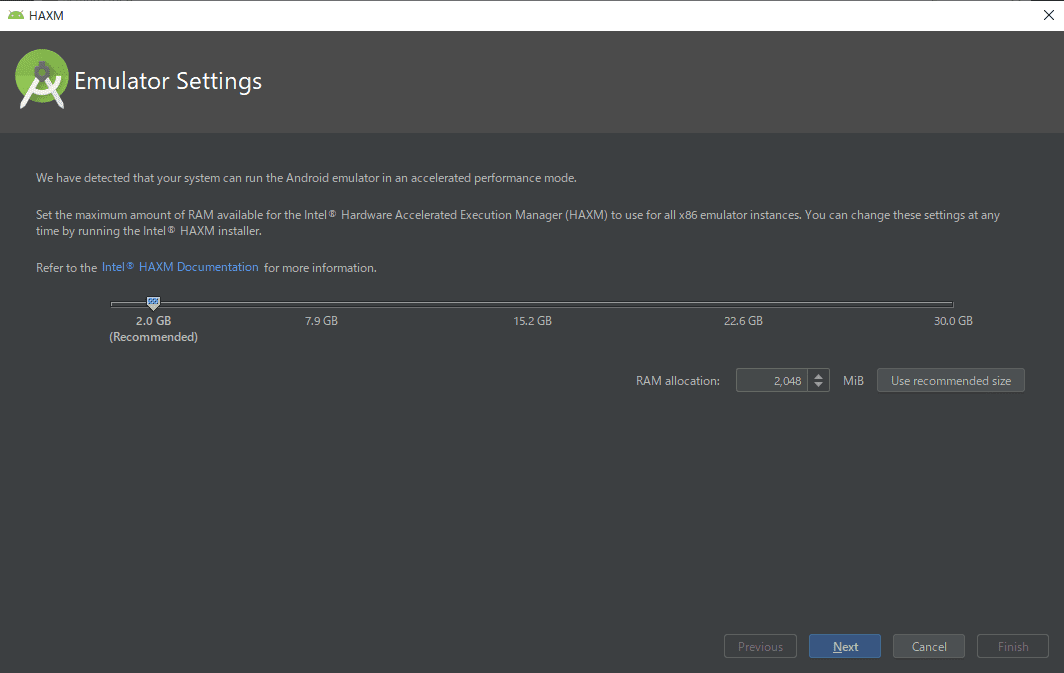Click the disabled Previous button
The image size is (1064, 673).
coord(760,647)
